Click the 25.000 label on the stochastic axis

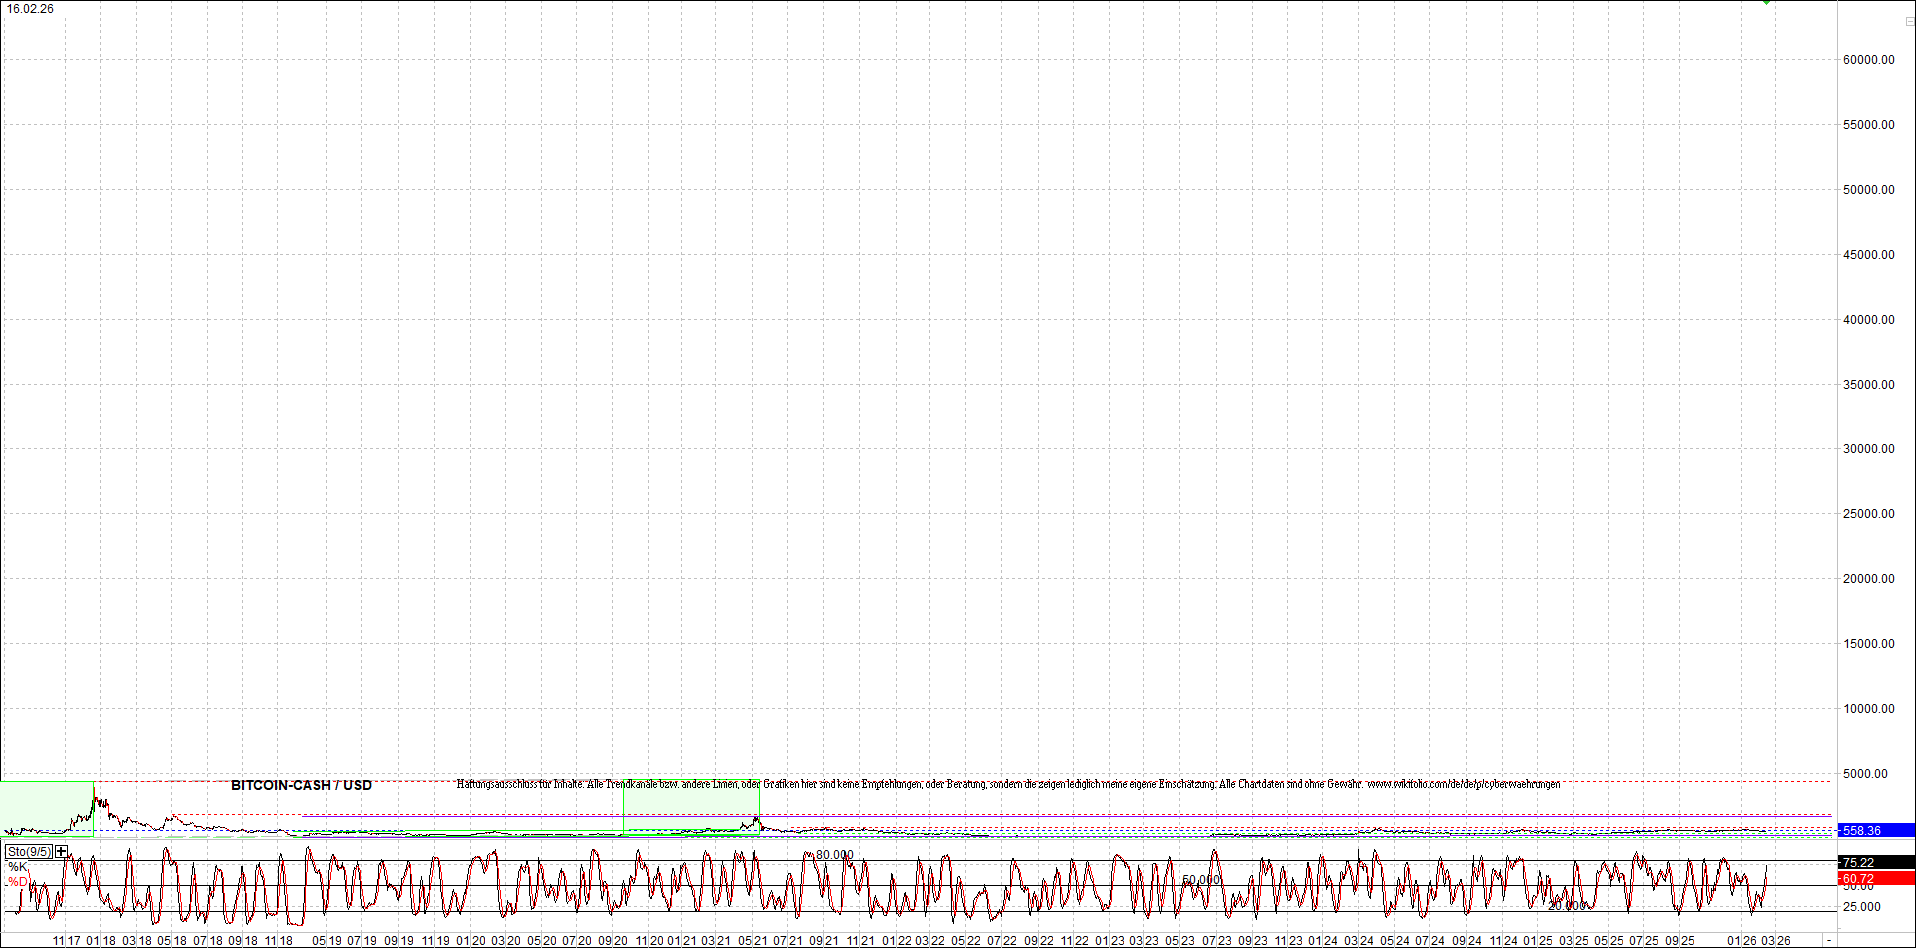(1861, 907)
